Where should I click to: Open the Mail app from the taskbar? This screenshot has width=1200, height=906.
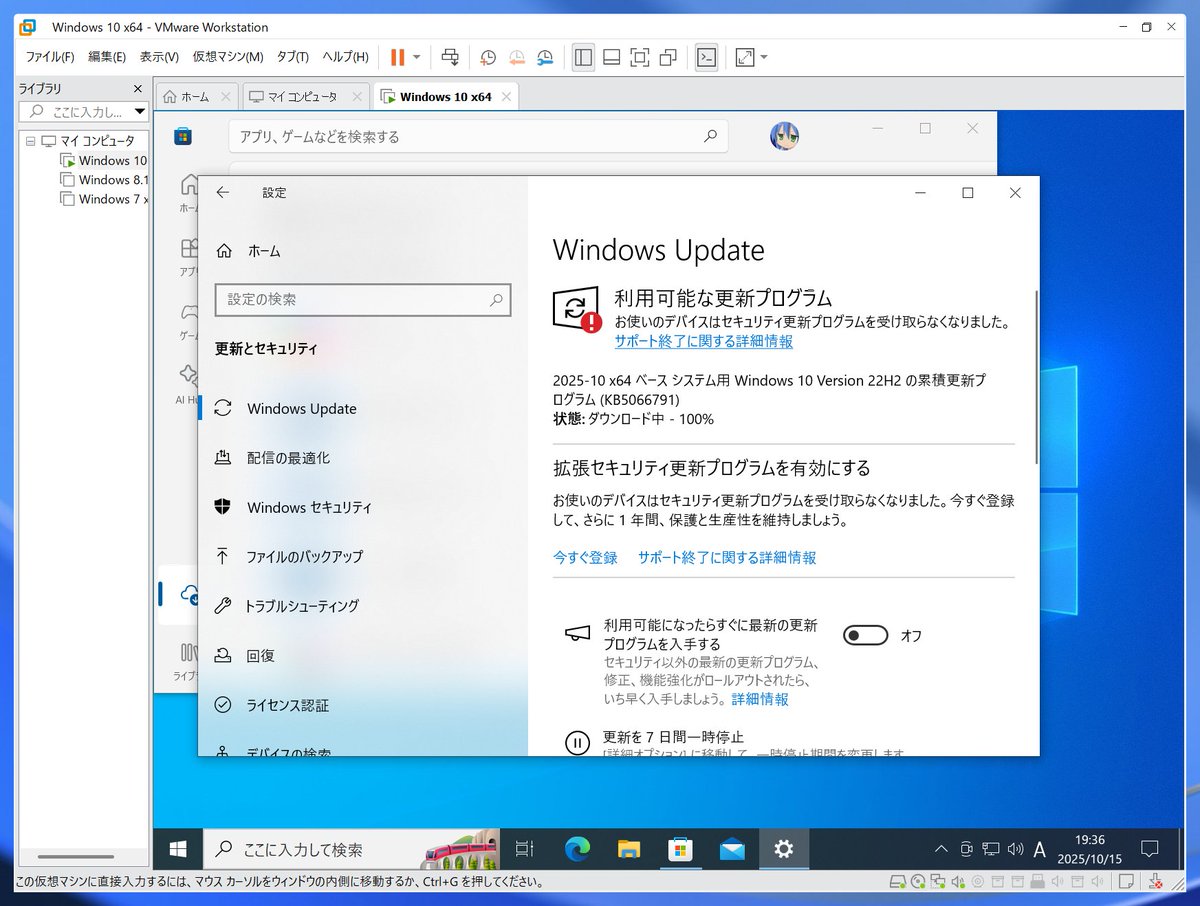[732, 850]
